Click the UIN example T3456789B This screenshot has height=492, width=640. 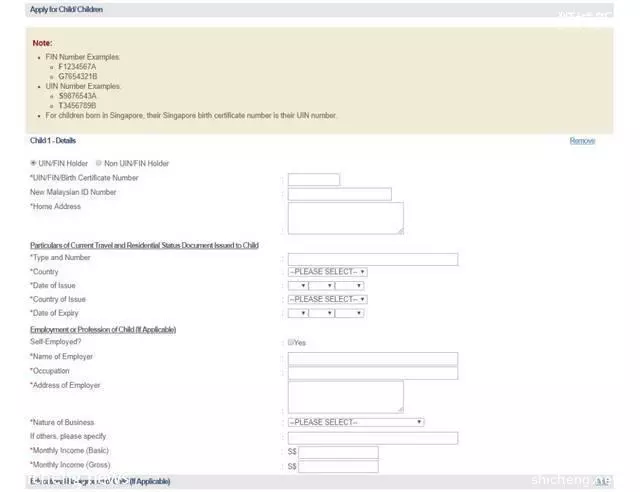(77, 106)
